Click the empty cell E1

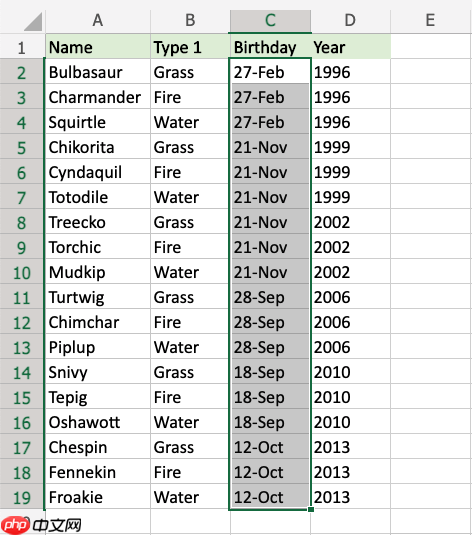pyautogui.click(x=431, y=47)
